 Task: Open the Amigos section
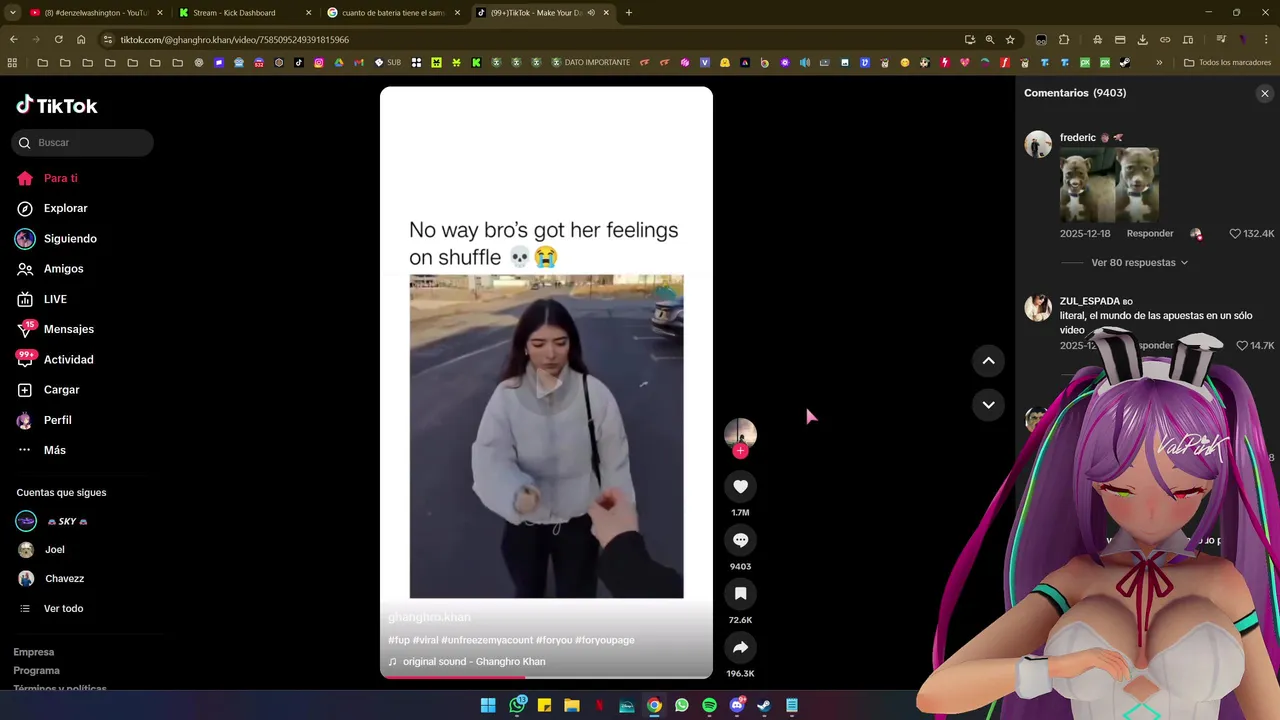pos(50,269)
